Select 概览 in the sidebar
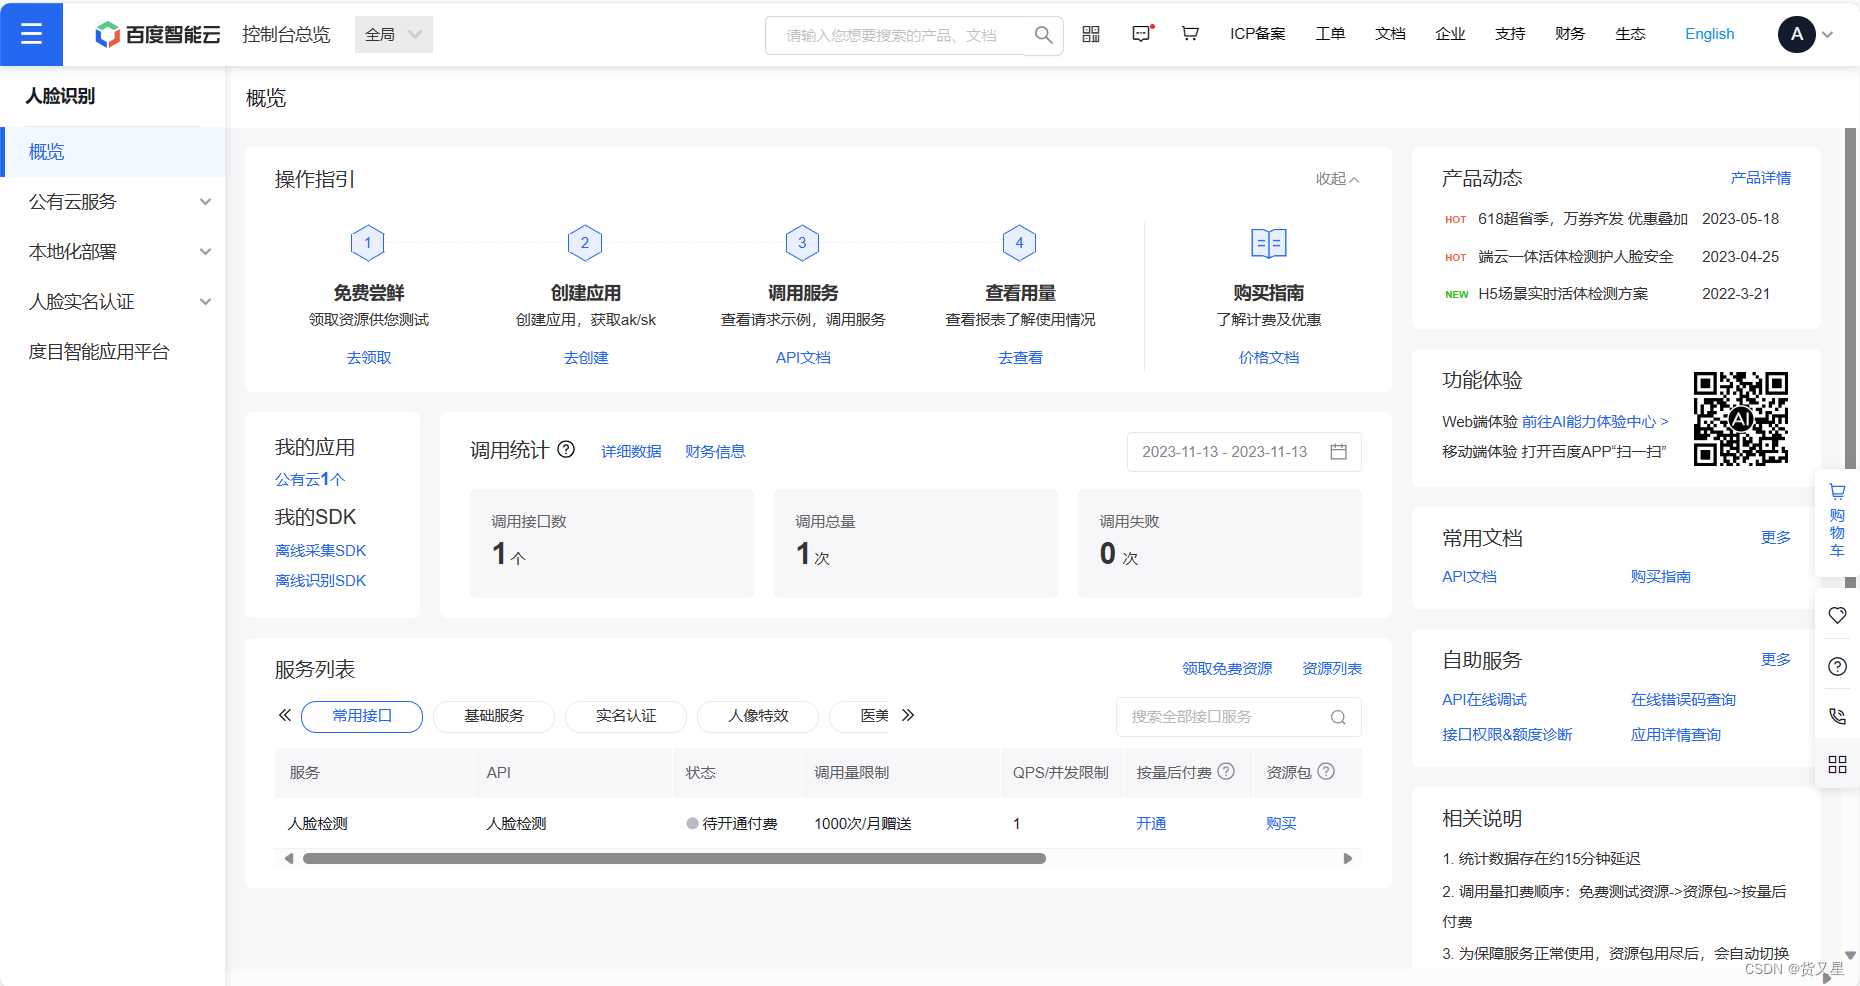Viewport: 1860px width, 986px height. pyautogui.click(x=113, y=152)
